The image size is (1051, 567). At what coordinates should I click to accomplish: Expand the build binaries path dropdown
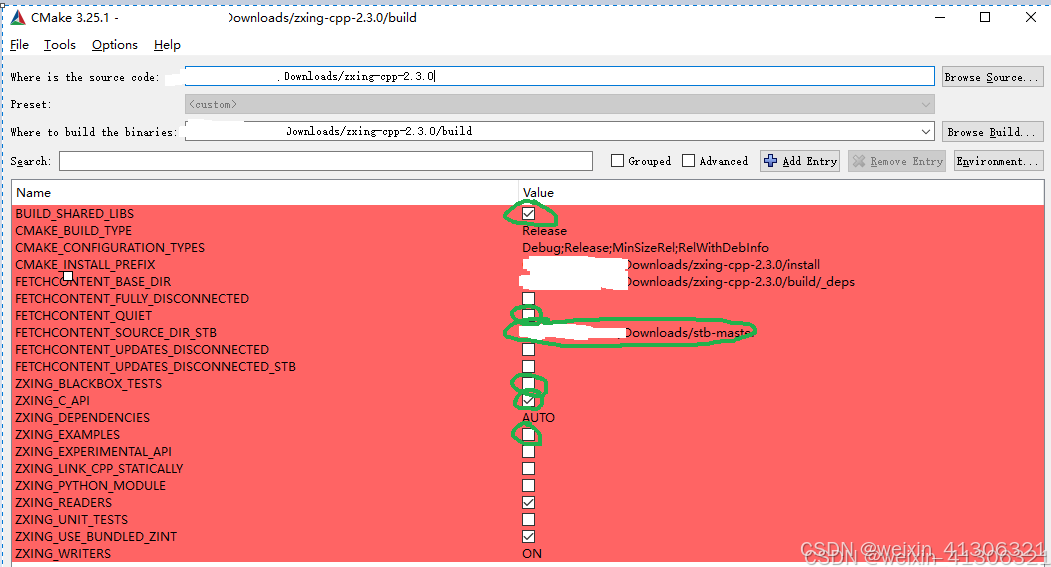pyautogui.click(x=926, y=131)
